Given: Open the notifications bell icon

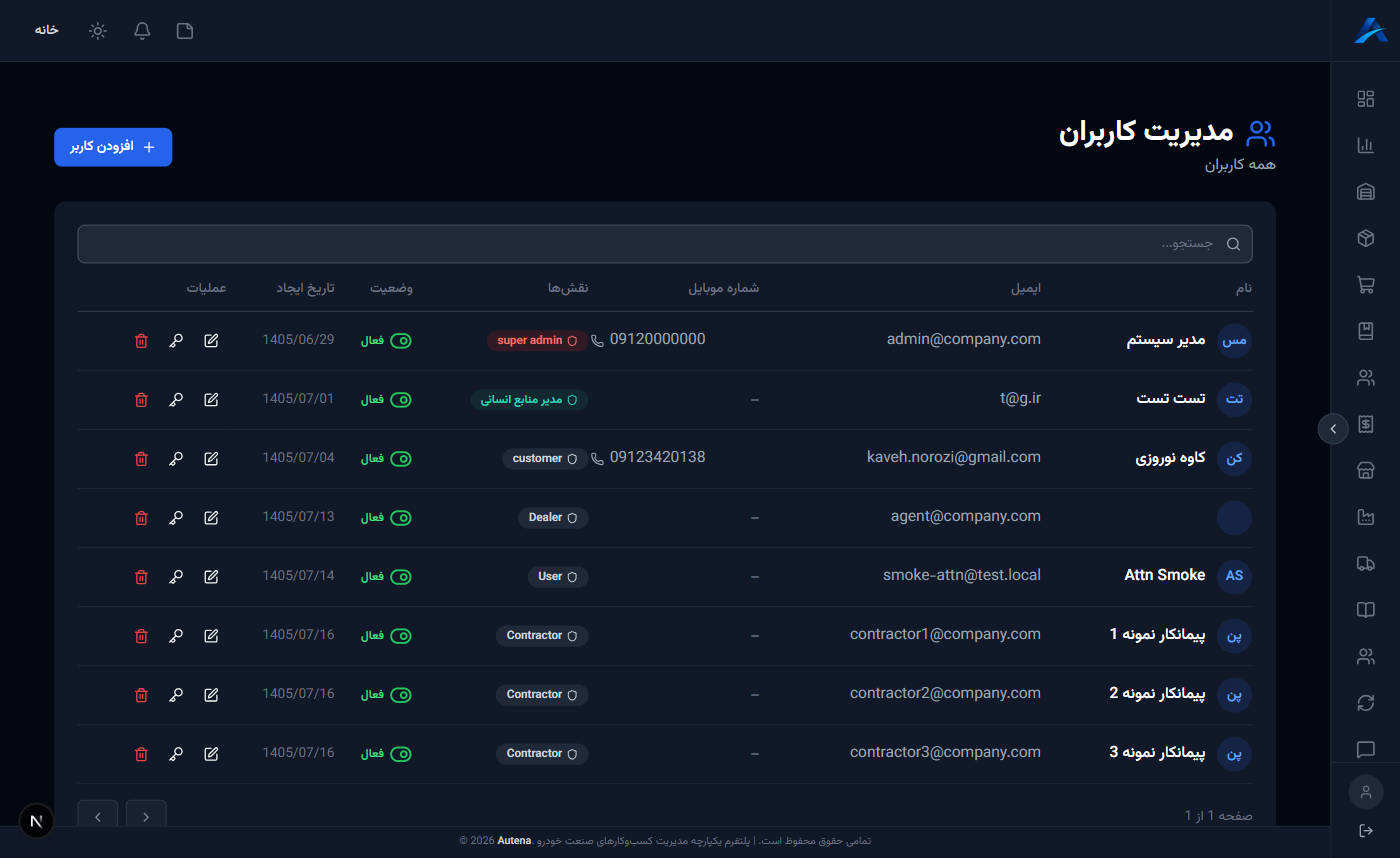Looking at the screenshot, I should coord(142,31).
